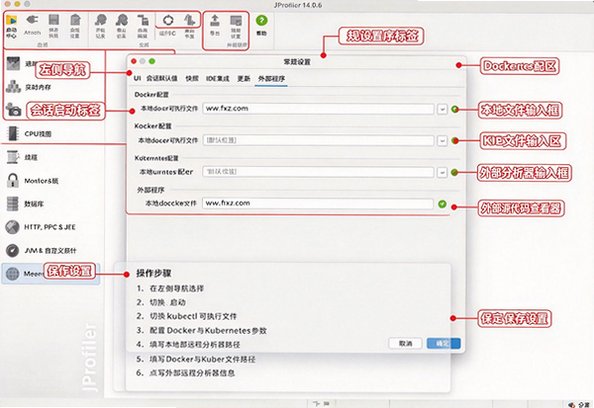This screenshot has height=408, width=594.
Task: Select the MBeans globe section
Action: pos(50,274)
